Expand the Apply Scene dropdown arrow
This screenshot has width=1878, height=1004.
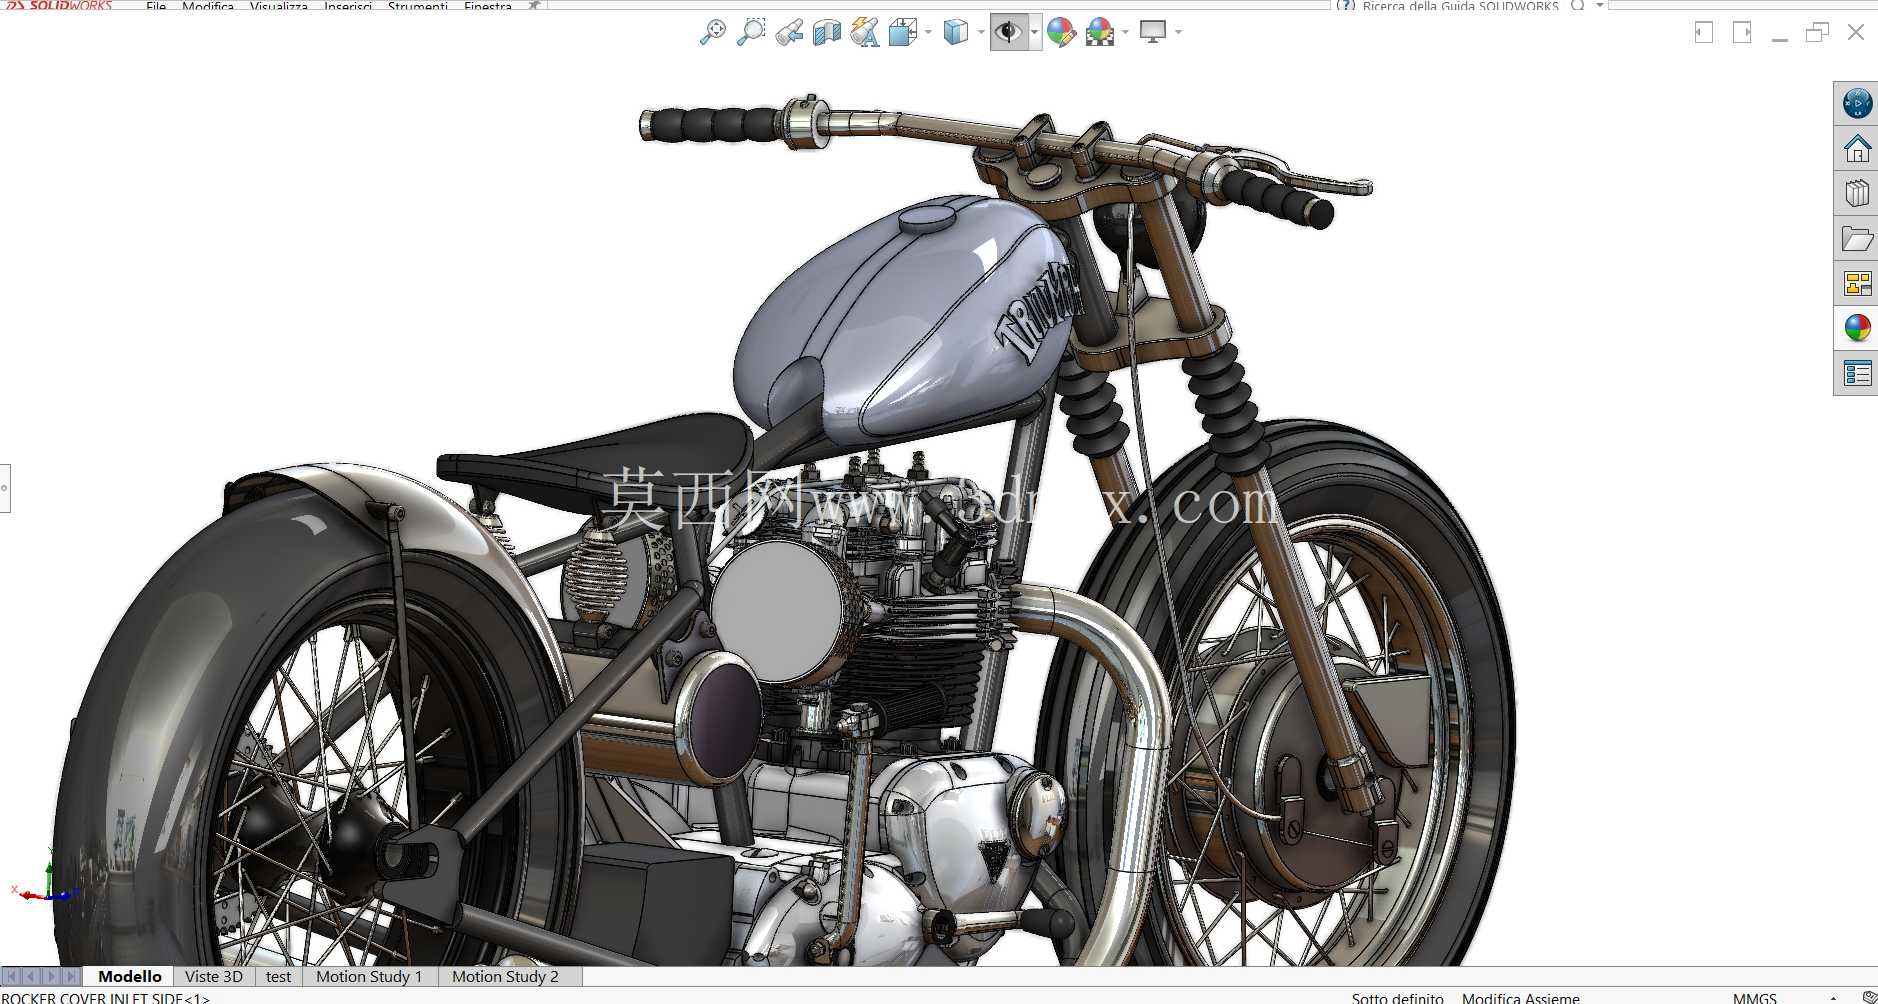point(1125,32)
